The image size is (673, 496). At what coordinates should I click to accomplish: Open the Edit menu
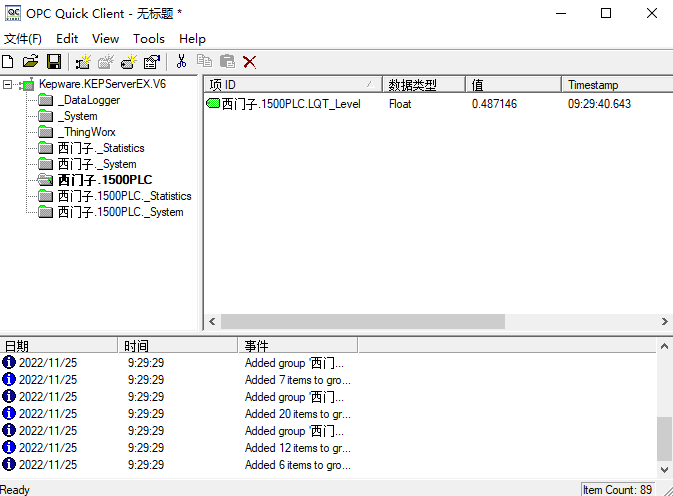67,39
